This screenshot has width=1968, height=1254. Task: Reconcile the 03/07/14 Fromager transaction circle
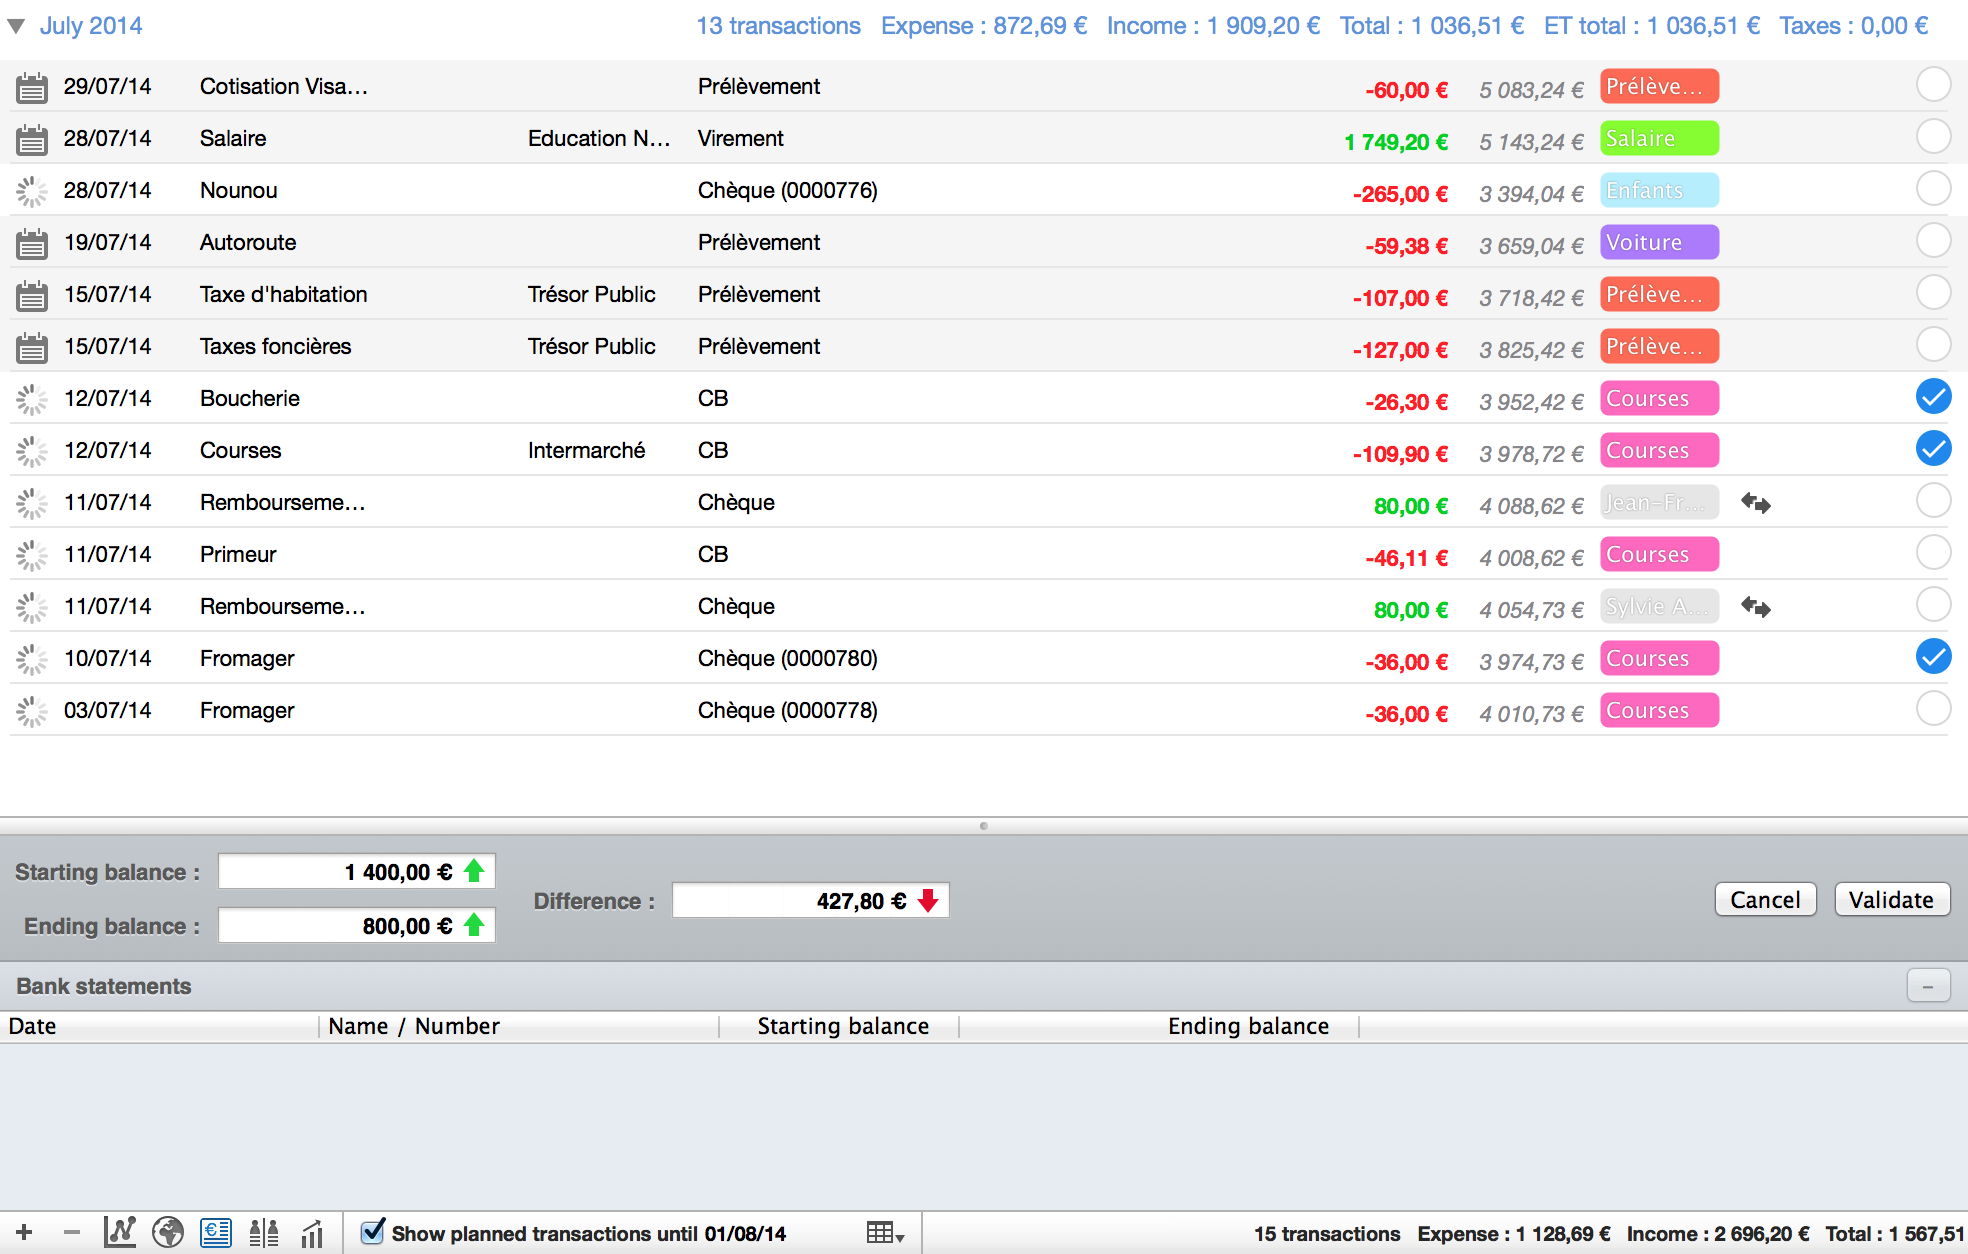coord(1933,708)
